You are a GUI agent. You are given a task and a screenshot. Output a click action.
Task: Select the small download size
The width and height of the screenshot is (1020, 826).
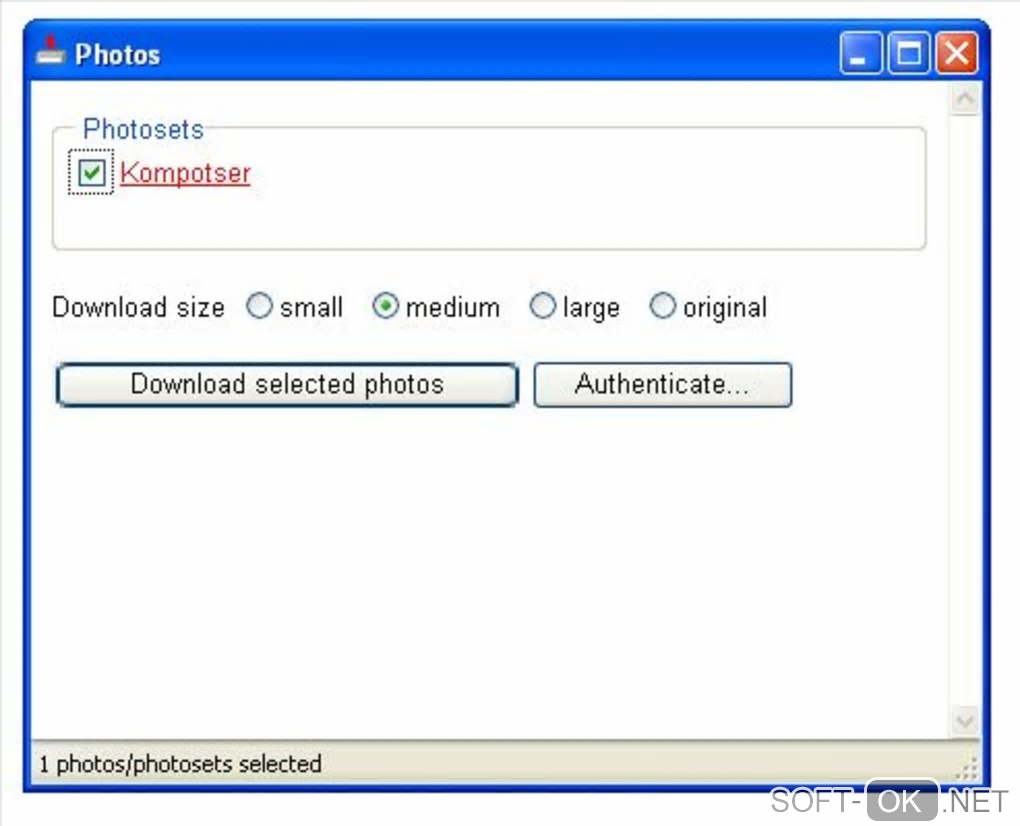(259, 306)
